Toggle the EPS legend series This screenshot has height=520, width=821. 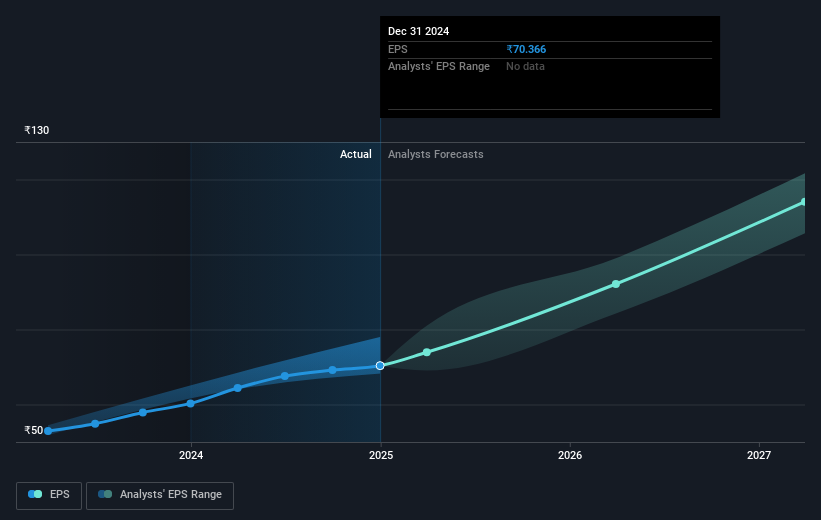click(49, 495)
